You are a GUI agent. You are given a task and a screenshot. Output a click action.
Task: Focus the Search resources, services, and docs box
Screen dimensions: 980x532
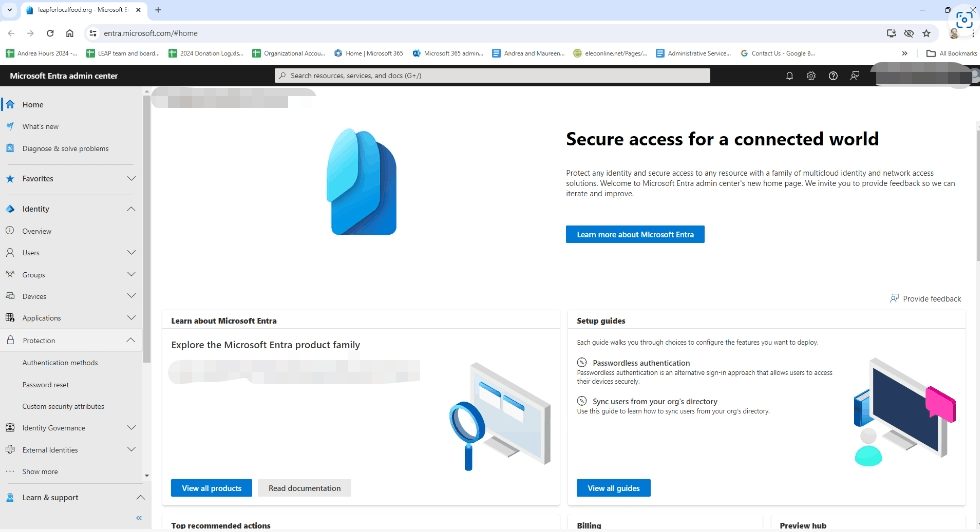pos(492,76)
